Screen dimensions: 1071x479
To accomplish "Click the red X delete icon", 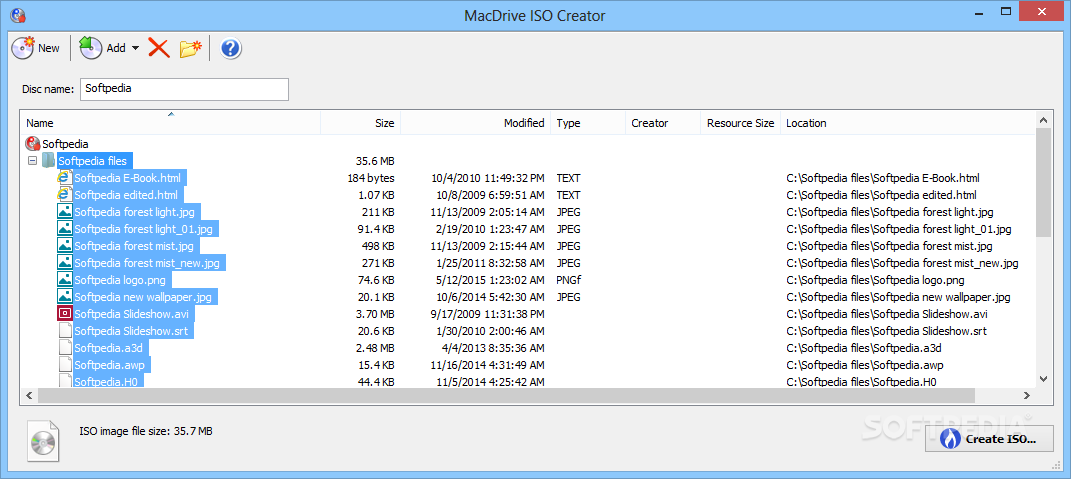I will point(159,48).
